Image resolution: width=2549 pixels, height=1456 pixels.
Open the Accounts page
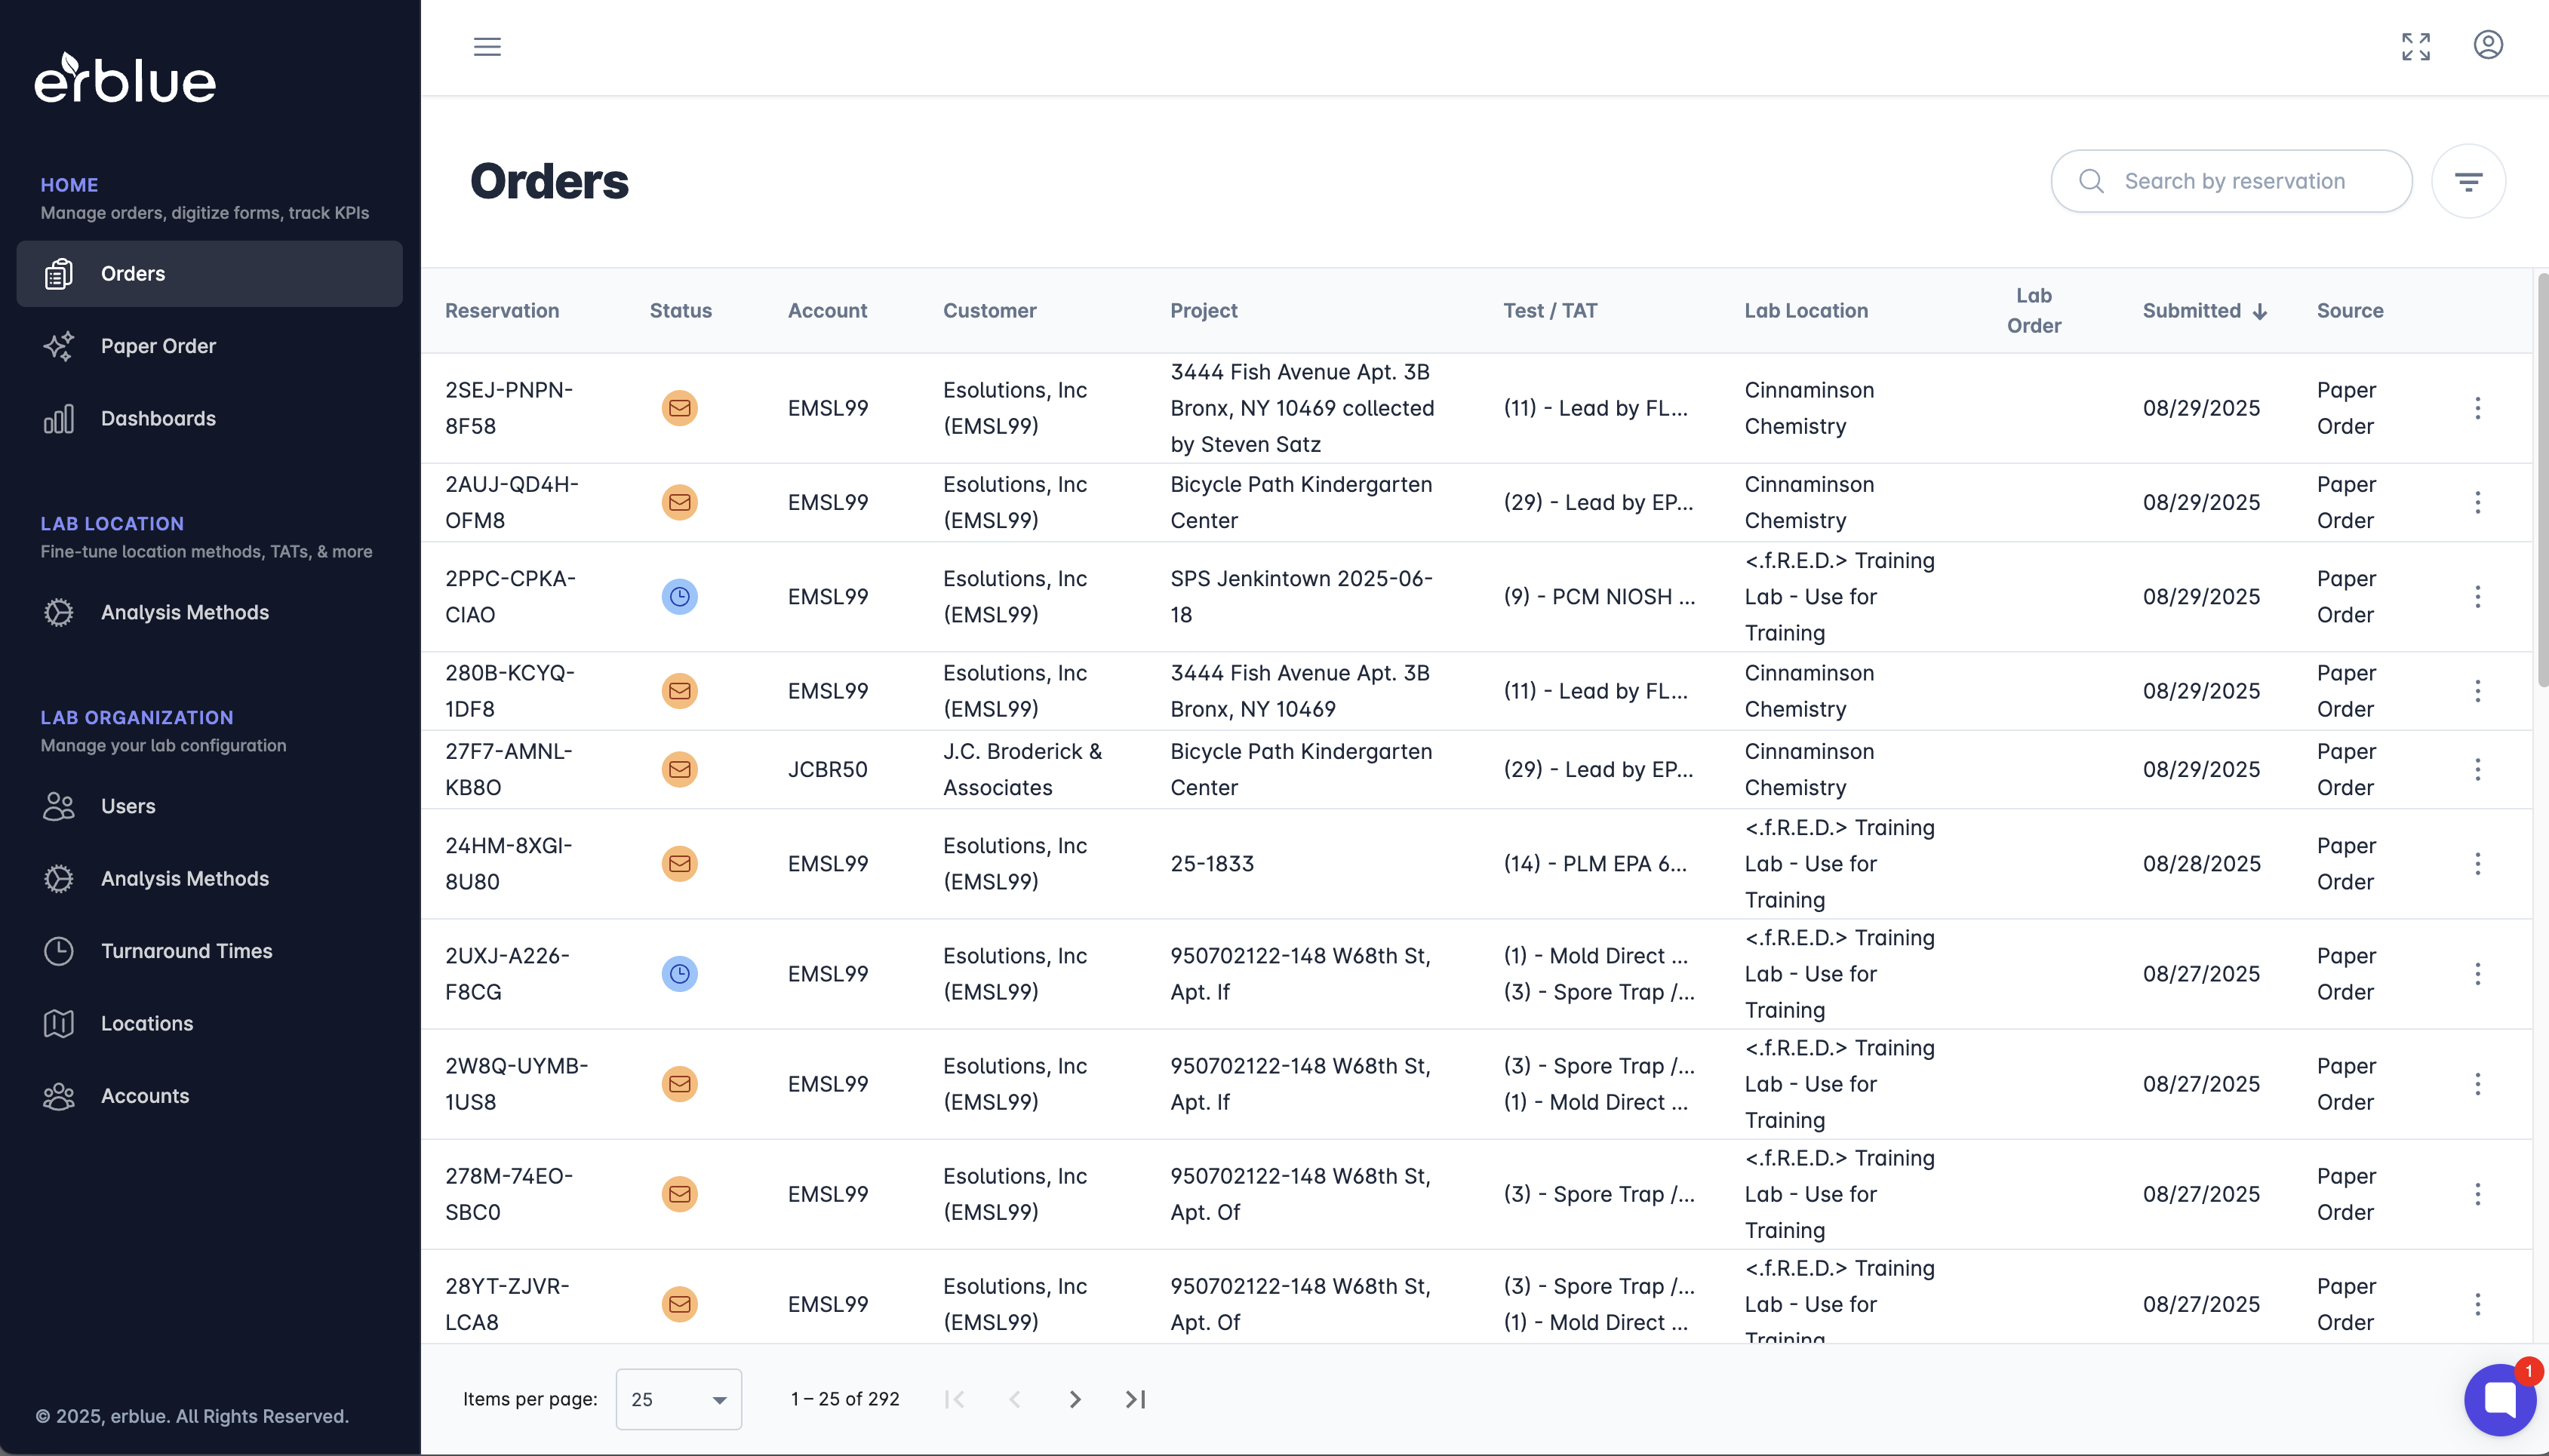[145, 1096]
